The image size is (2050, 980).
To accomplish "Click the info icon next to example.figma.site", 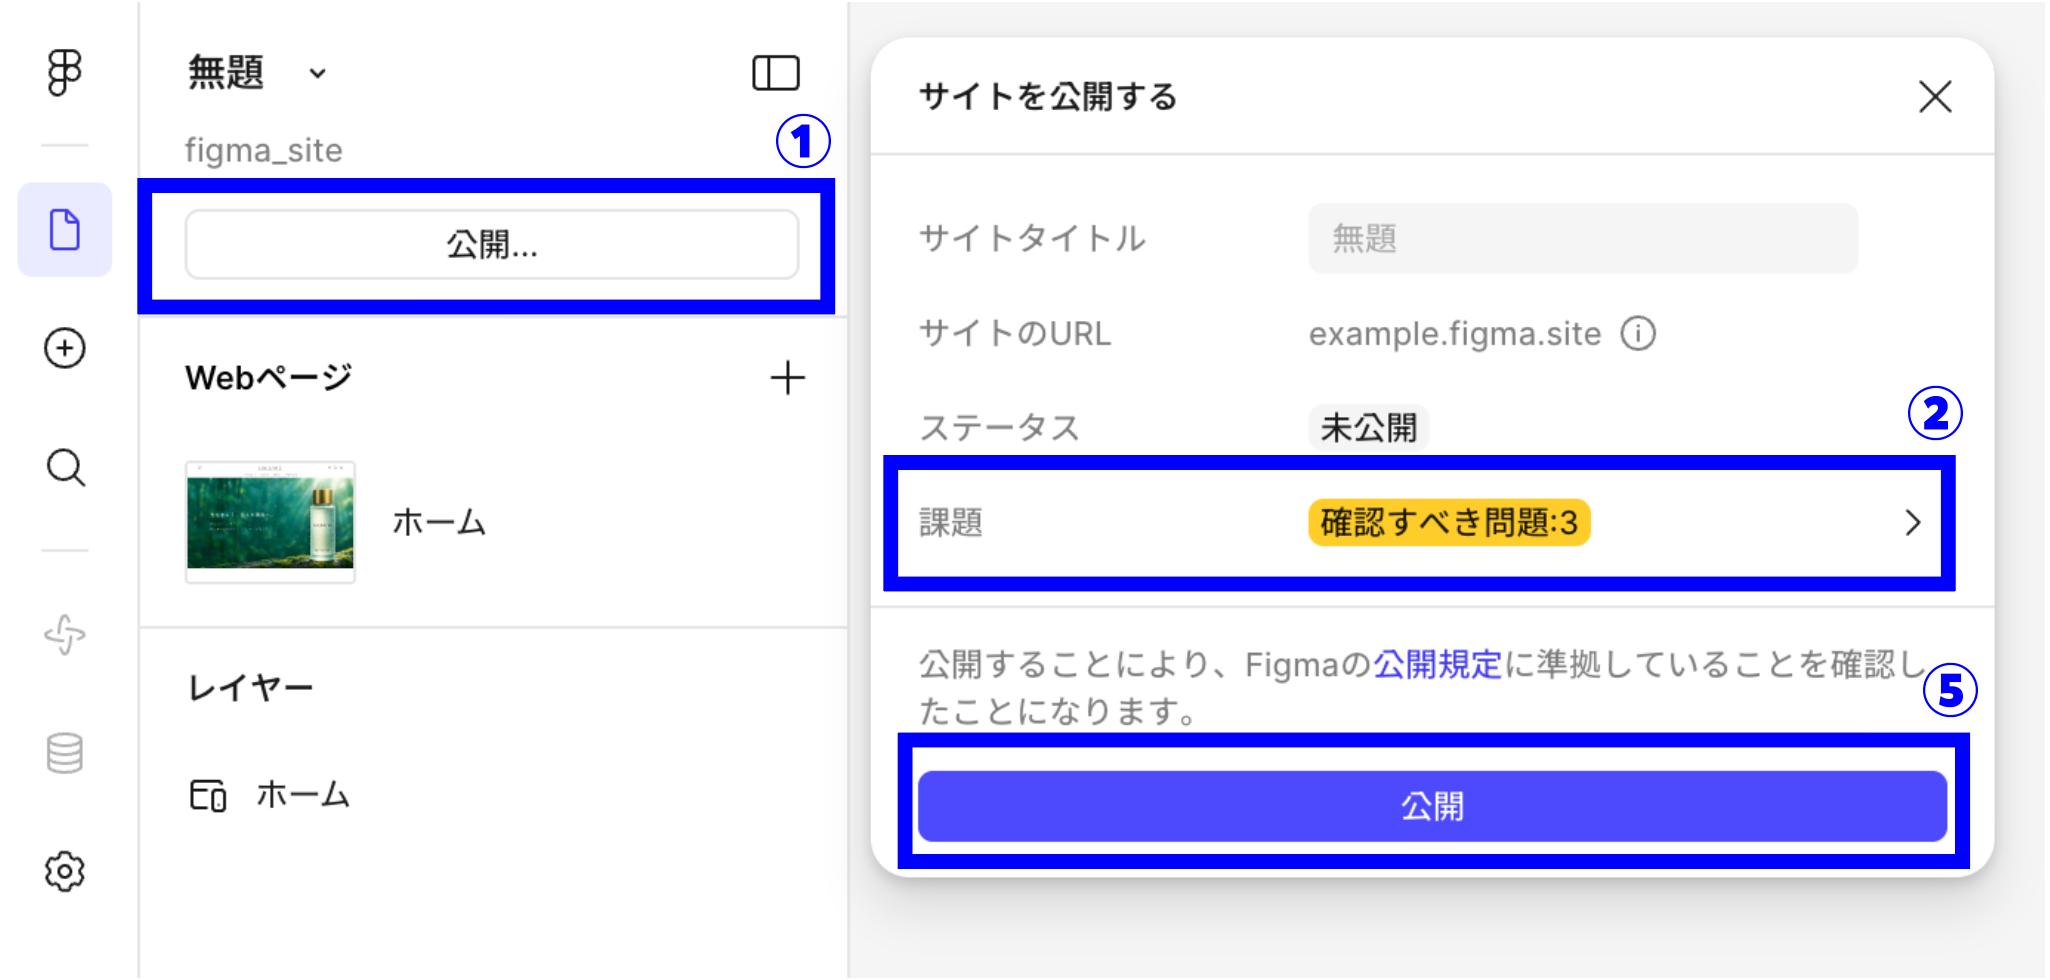I will pos(1640,333).
